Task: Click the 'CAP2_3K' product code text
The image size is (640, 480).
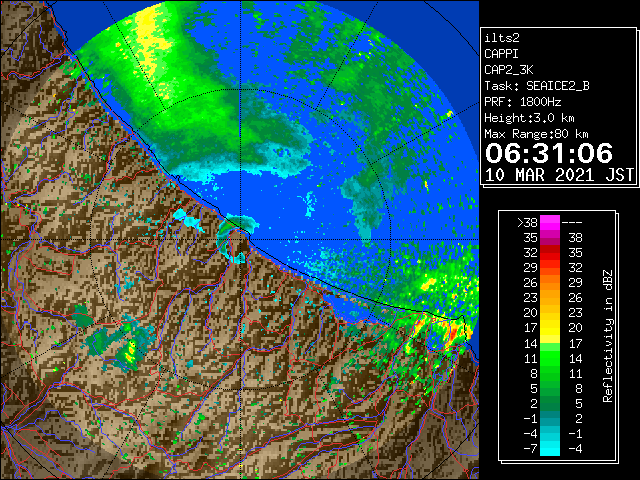Action: [x=509, y=70]
